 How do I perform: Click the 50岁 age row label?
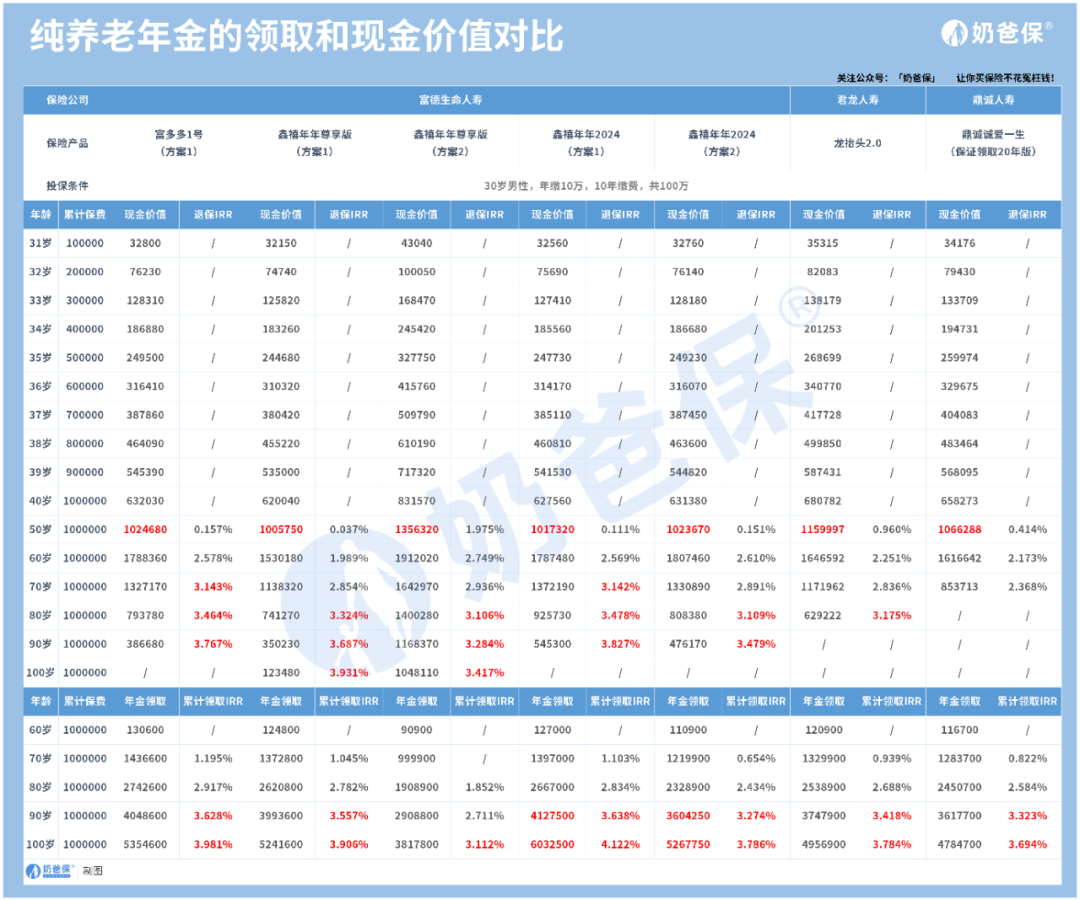tap(41, 530)
